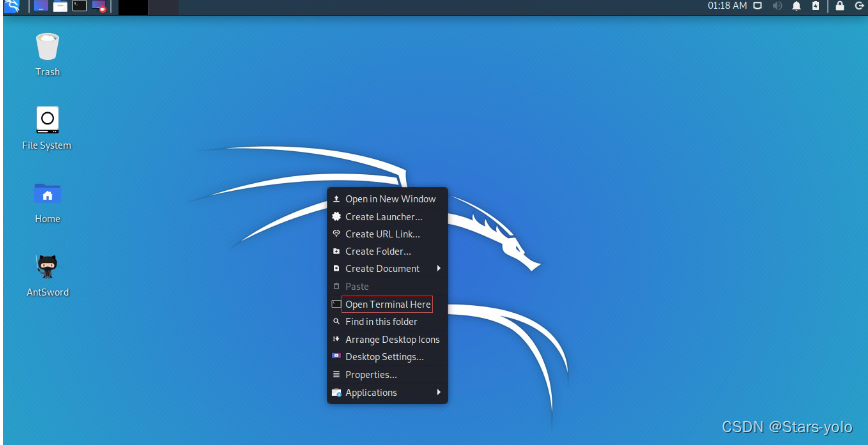Click the Show Desktop panel launcher
Screen dimensions: 868x445
(41, 6)
